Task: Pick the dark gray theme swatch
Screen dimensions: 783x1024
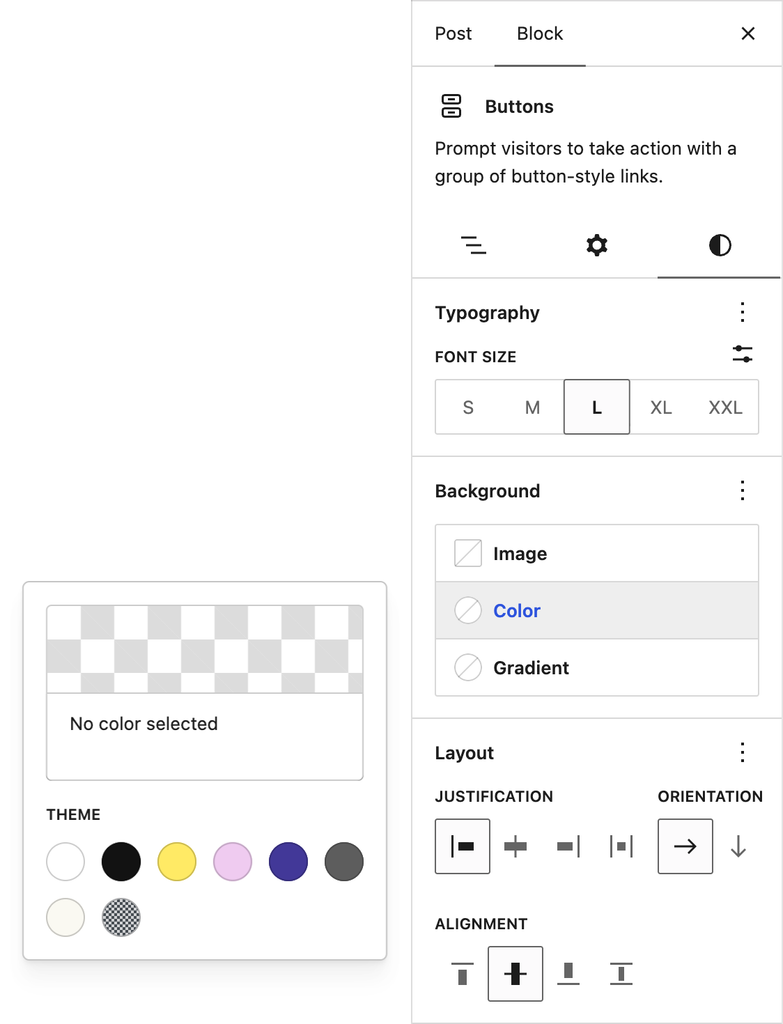Action: 344,861
